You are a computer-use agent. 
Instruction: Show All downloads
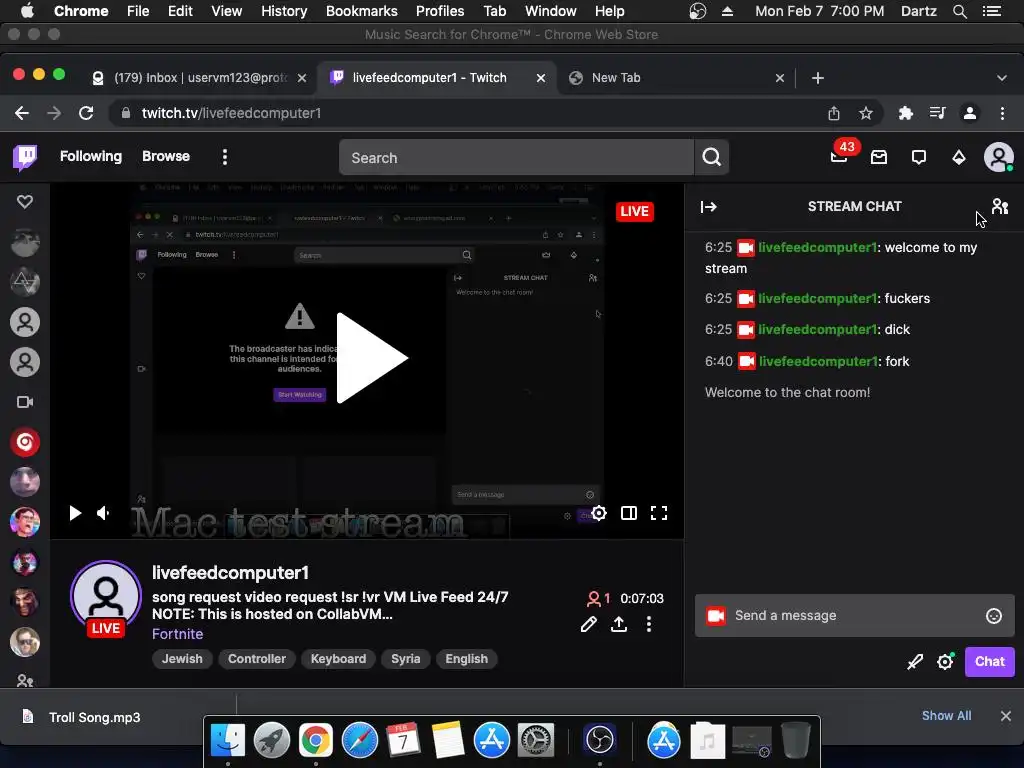pos(946,716)
